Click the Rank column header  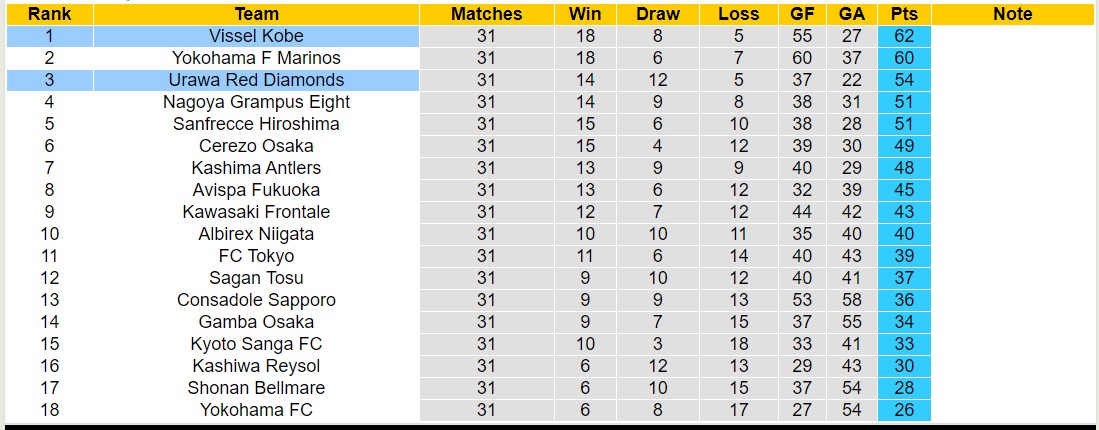(x=50, y=14)
